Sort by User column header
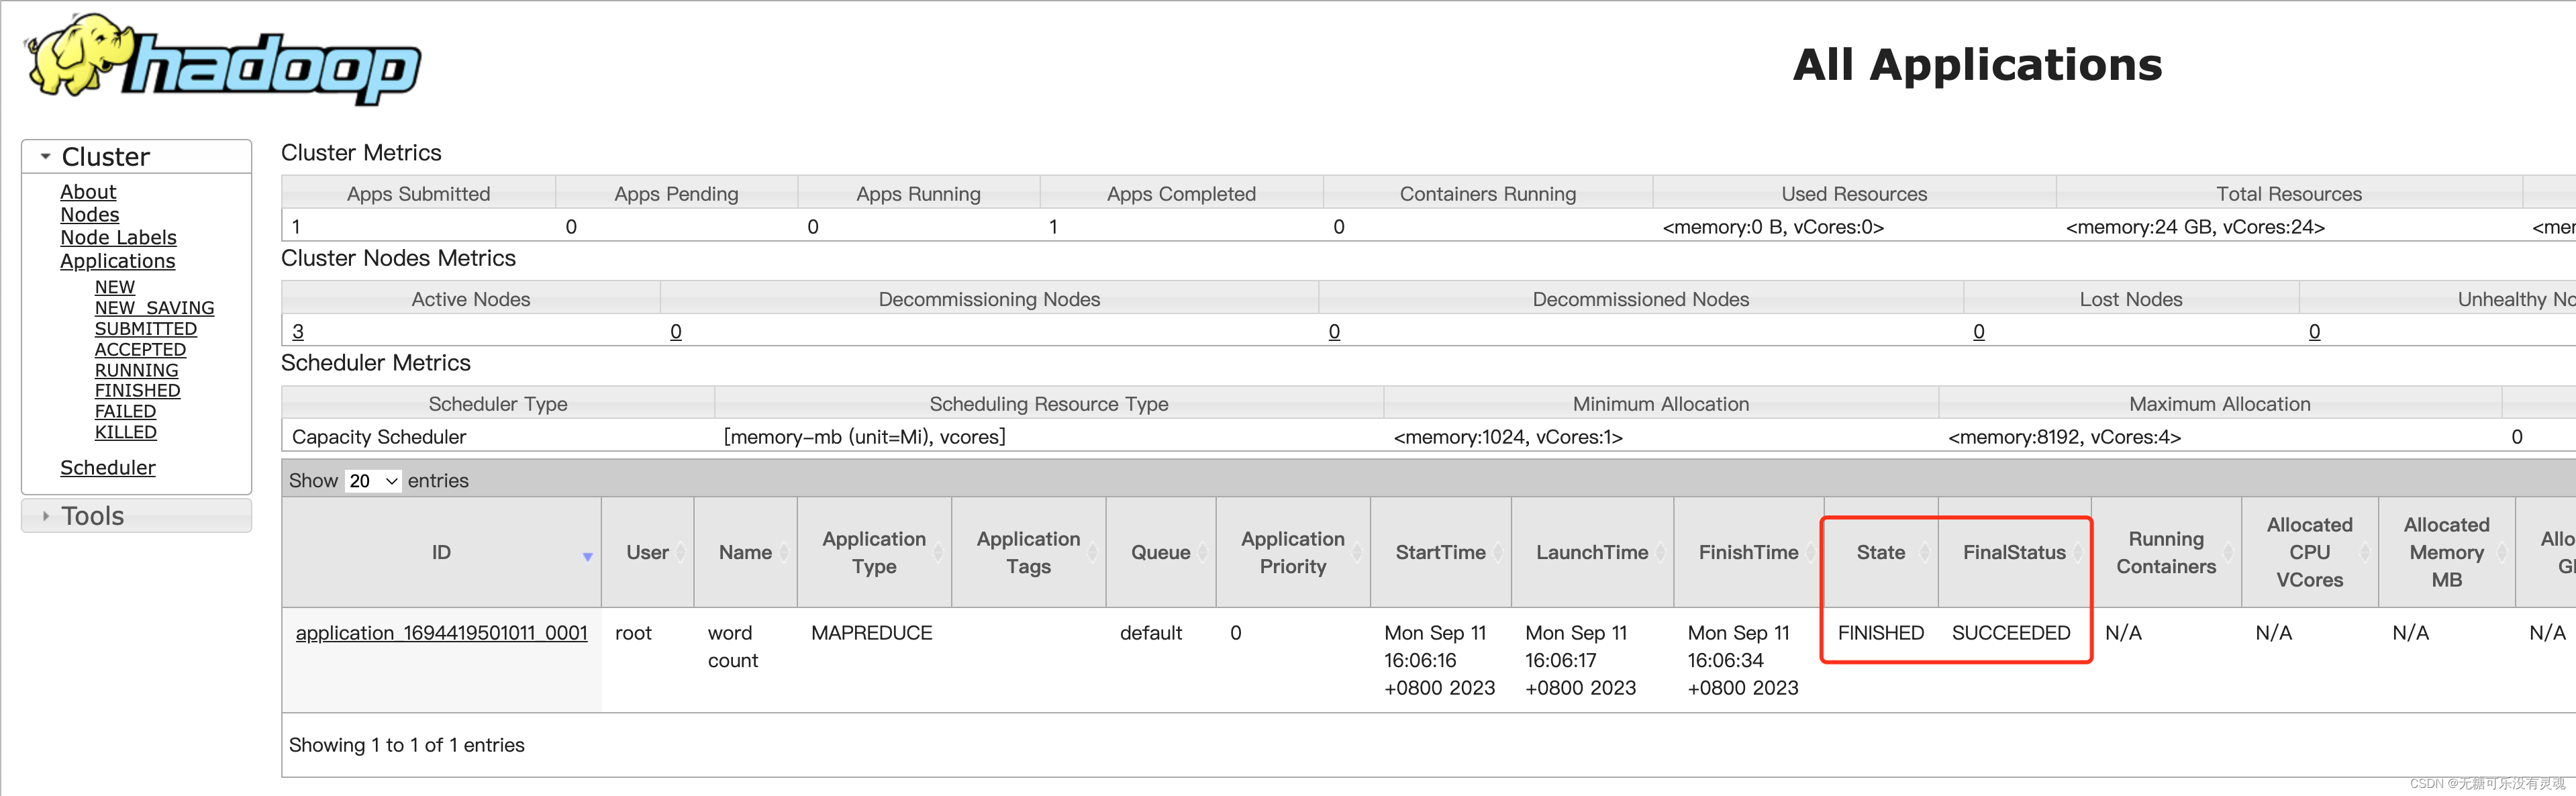Screen dimensions: 2576x796 coord(647,552)
